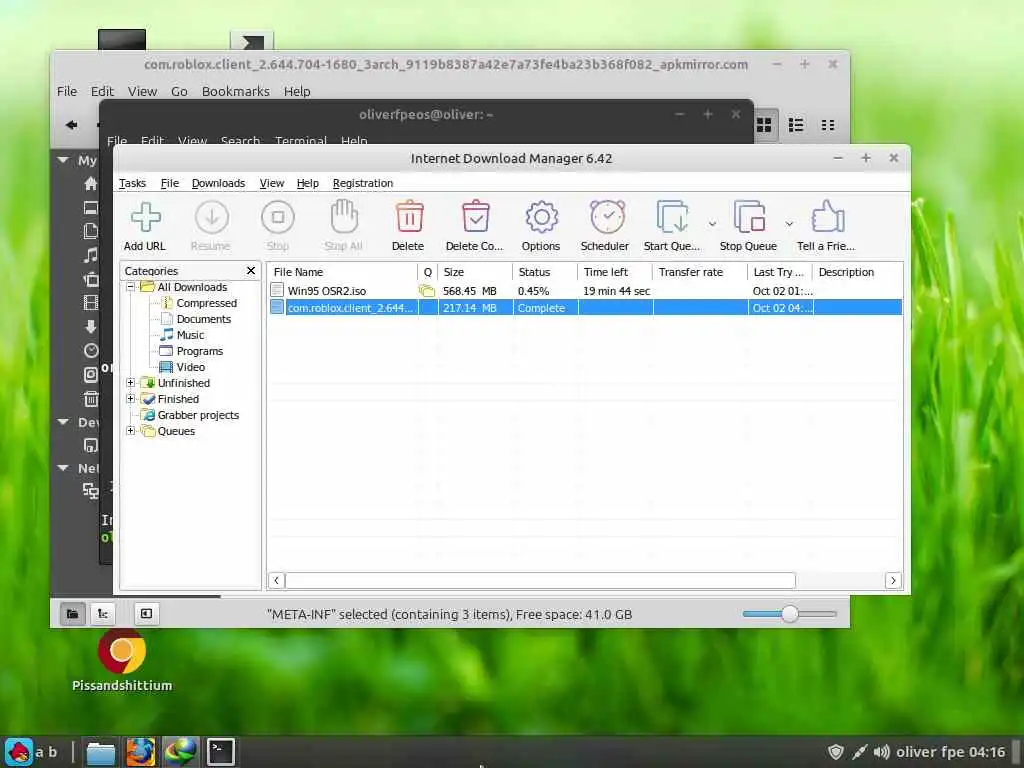
Task: Click scroll left arrow in download list
Action: pyautogui.click(x=276, y=580)
